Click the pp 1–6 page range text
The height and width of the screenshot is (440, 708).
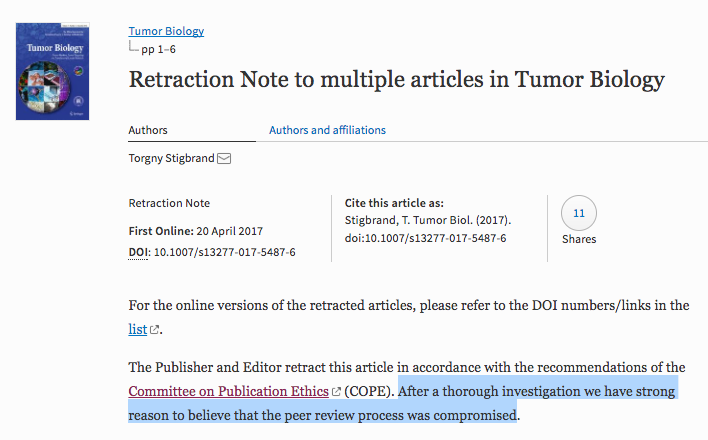coord(158,49)
